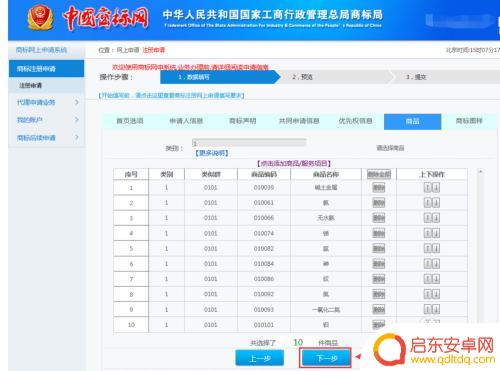
Task: Move row 4 (010074) down with arrow
Action: click(436, 233)
